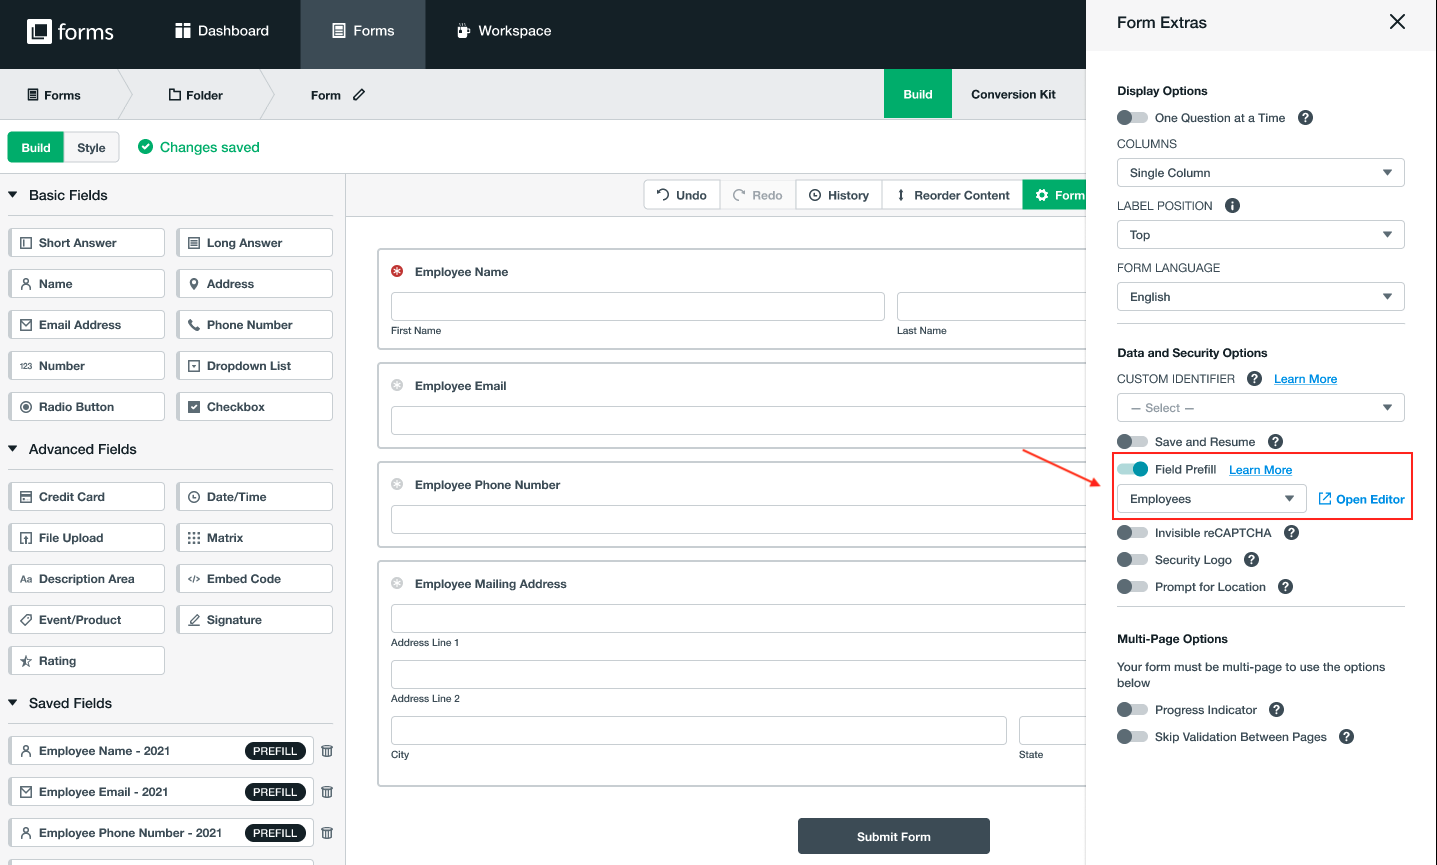Click the forms logo in the header
The image size is (1437, 865).
click(x=70, y=32)
